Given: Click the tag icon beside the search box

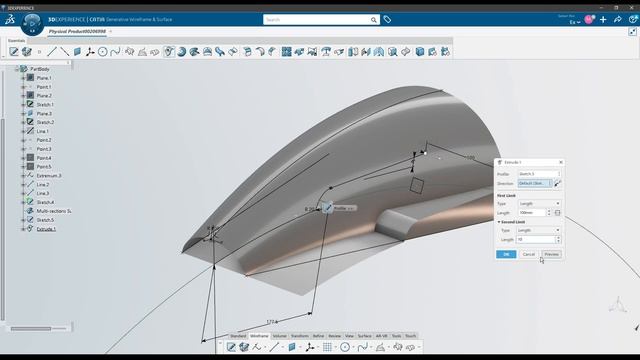Looking at the screenshot, I should pos(387,19).
